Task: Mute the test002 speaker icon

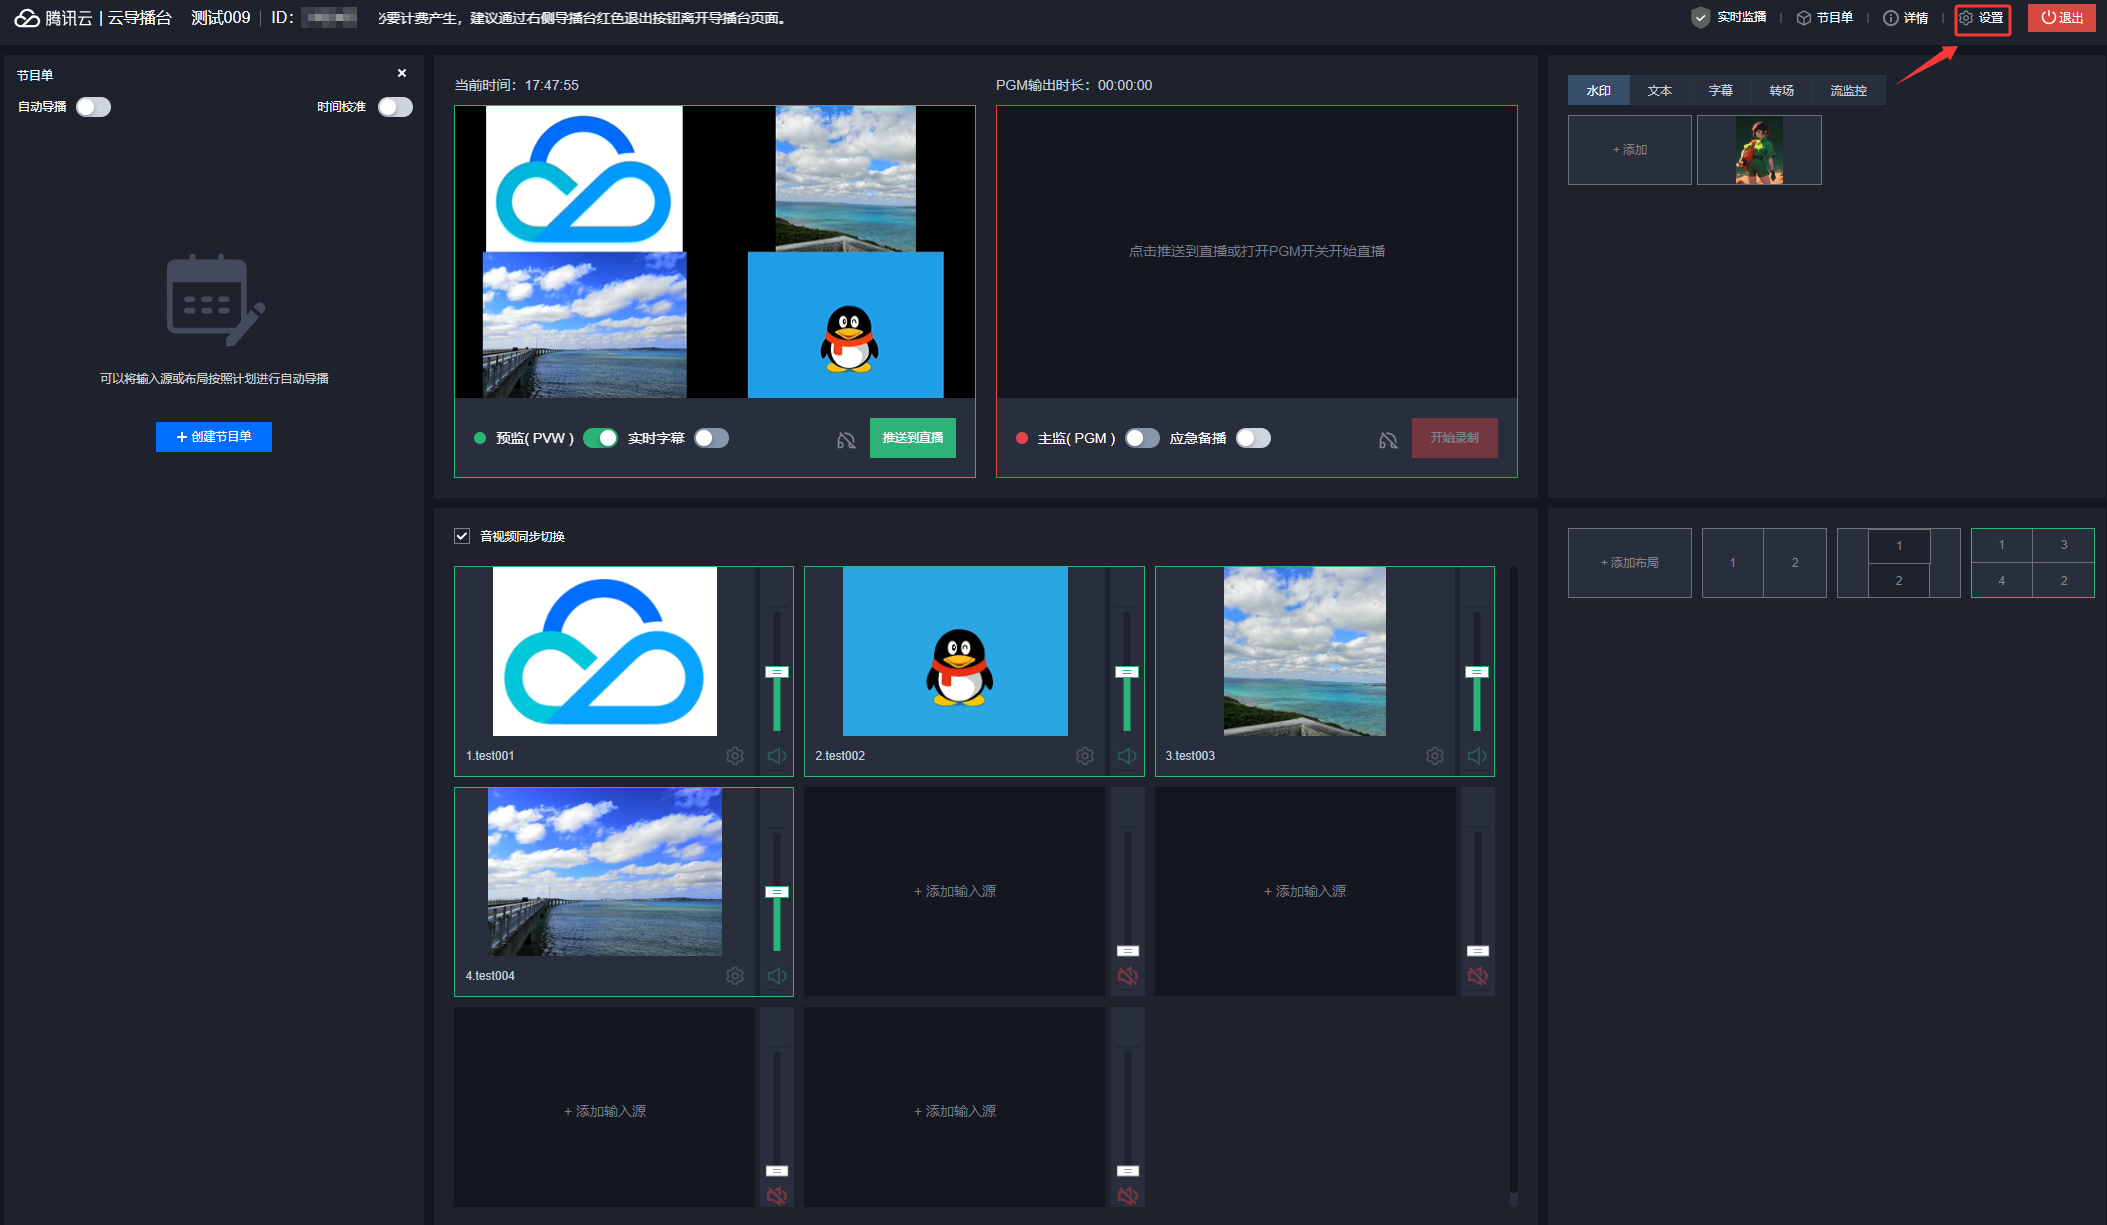Action: (x=1127, y=756)
